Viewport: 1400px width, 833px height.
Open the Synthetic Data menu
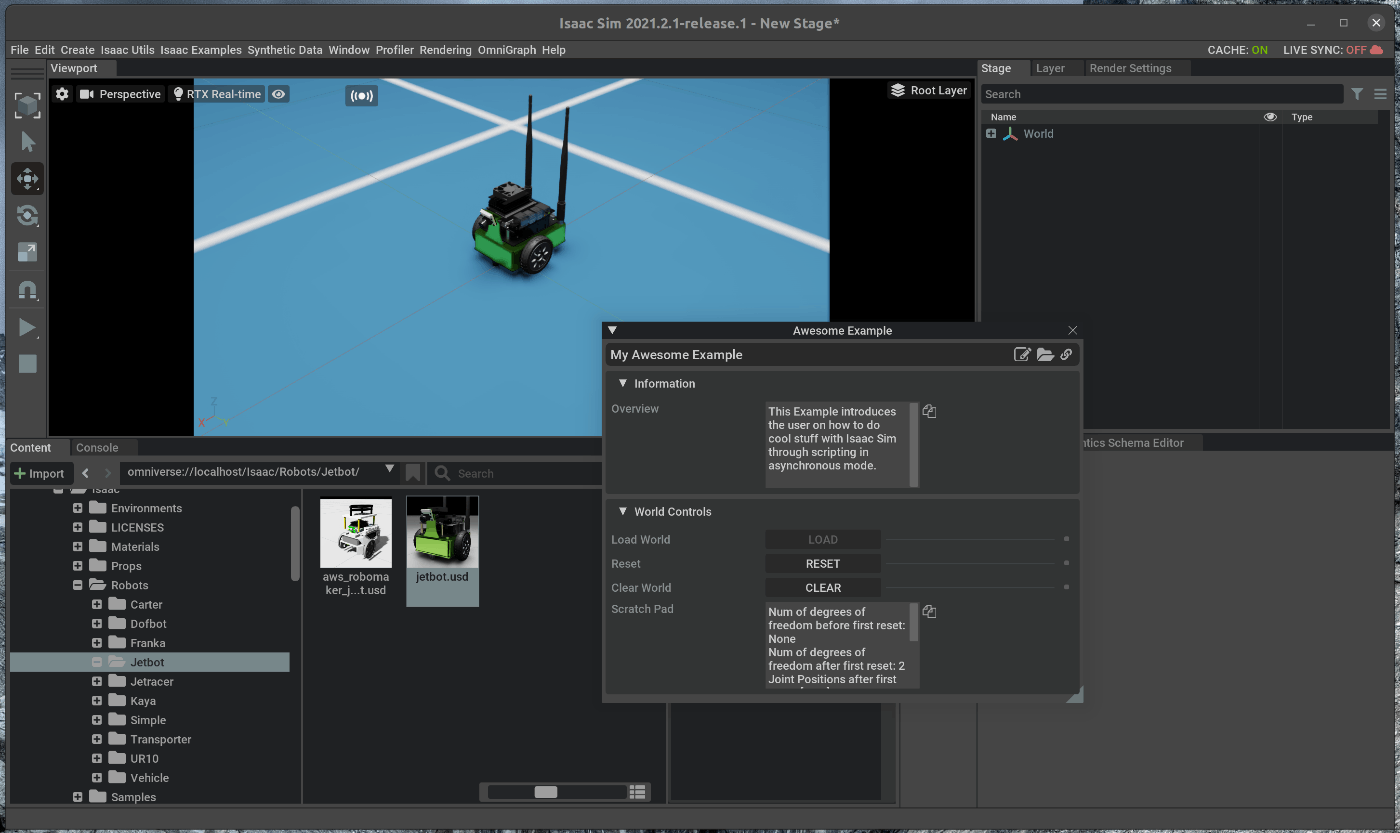click(285, 50)
